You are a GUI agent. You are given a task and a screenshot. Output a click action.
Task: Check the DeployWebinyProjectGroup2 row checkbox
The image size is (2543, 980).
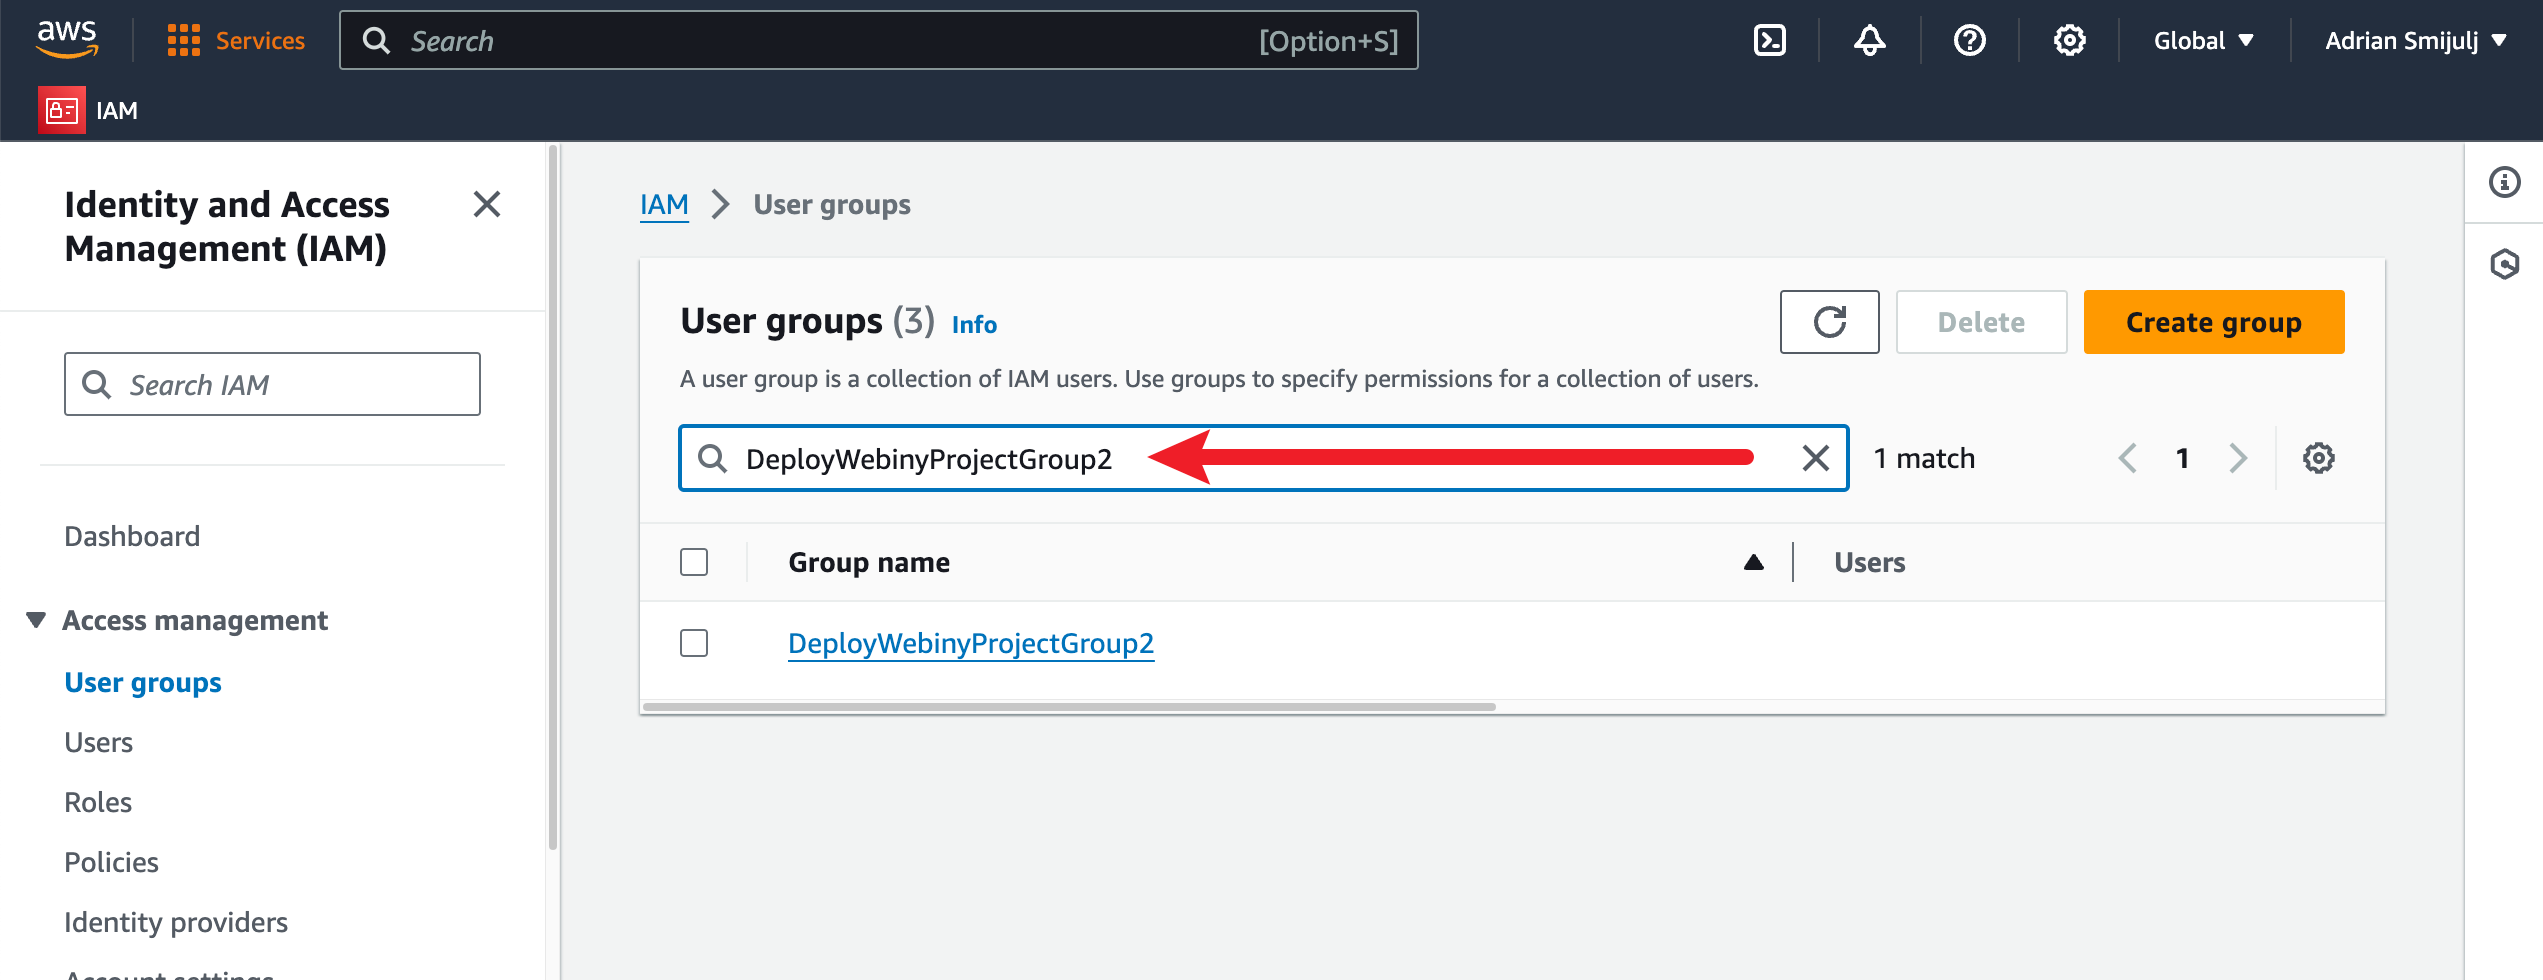click(x=693, y=643)
